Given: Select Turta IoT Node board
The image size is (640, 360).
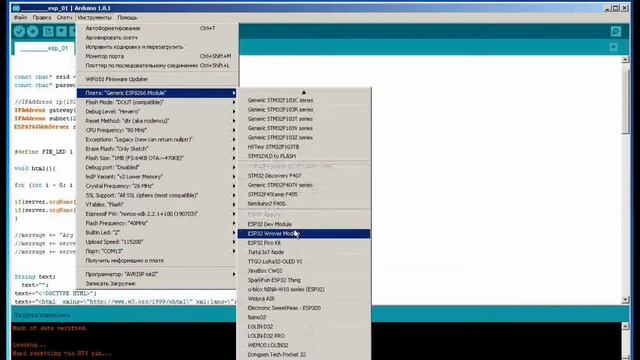Looking at the screenshot, I should tap(304, 252).
